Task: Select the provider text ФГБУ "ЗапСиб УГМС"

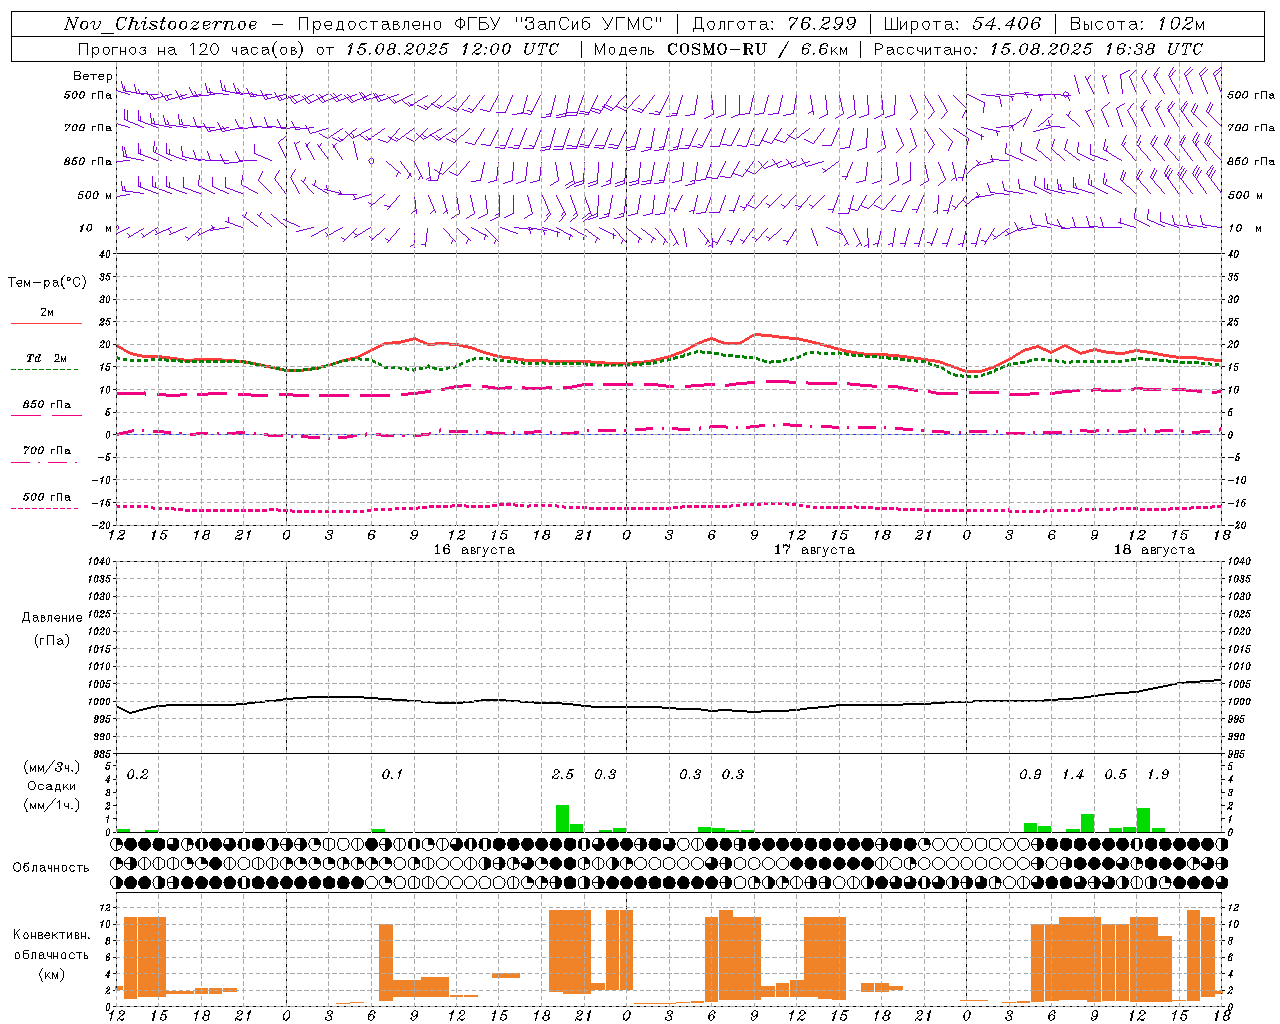Action: click(560, 24)
